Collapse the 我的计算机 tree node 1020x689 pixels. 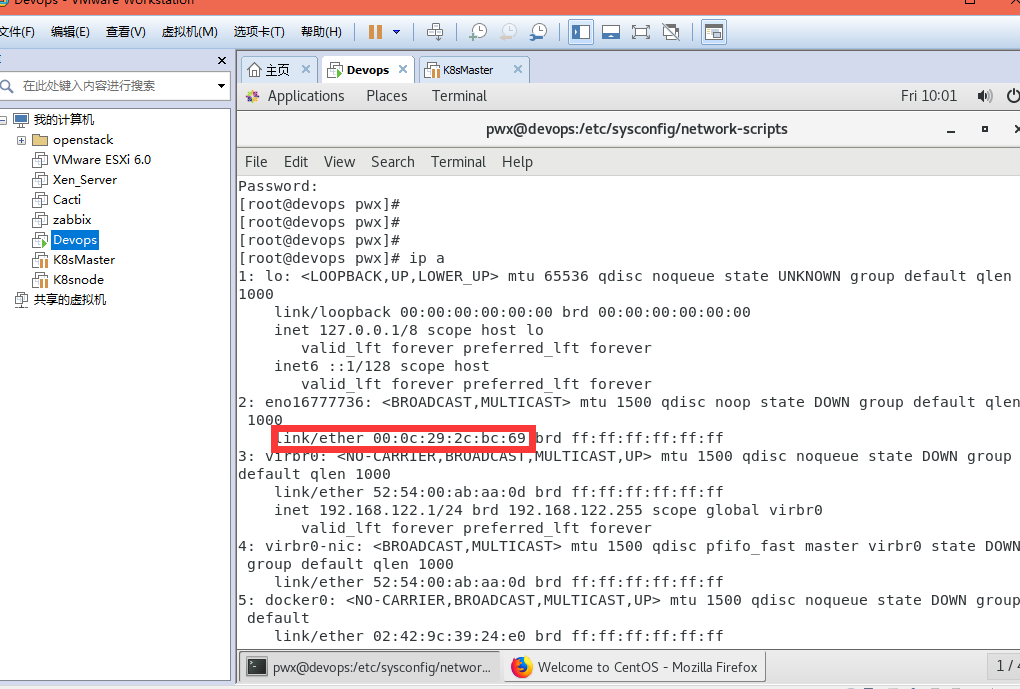point(7,119)
